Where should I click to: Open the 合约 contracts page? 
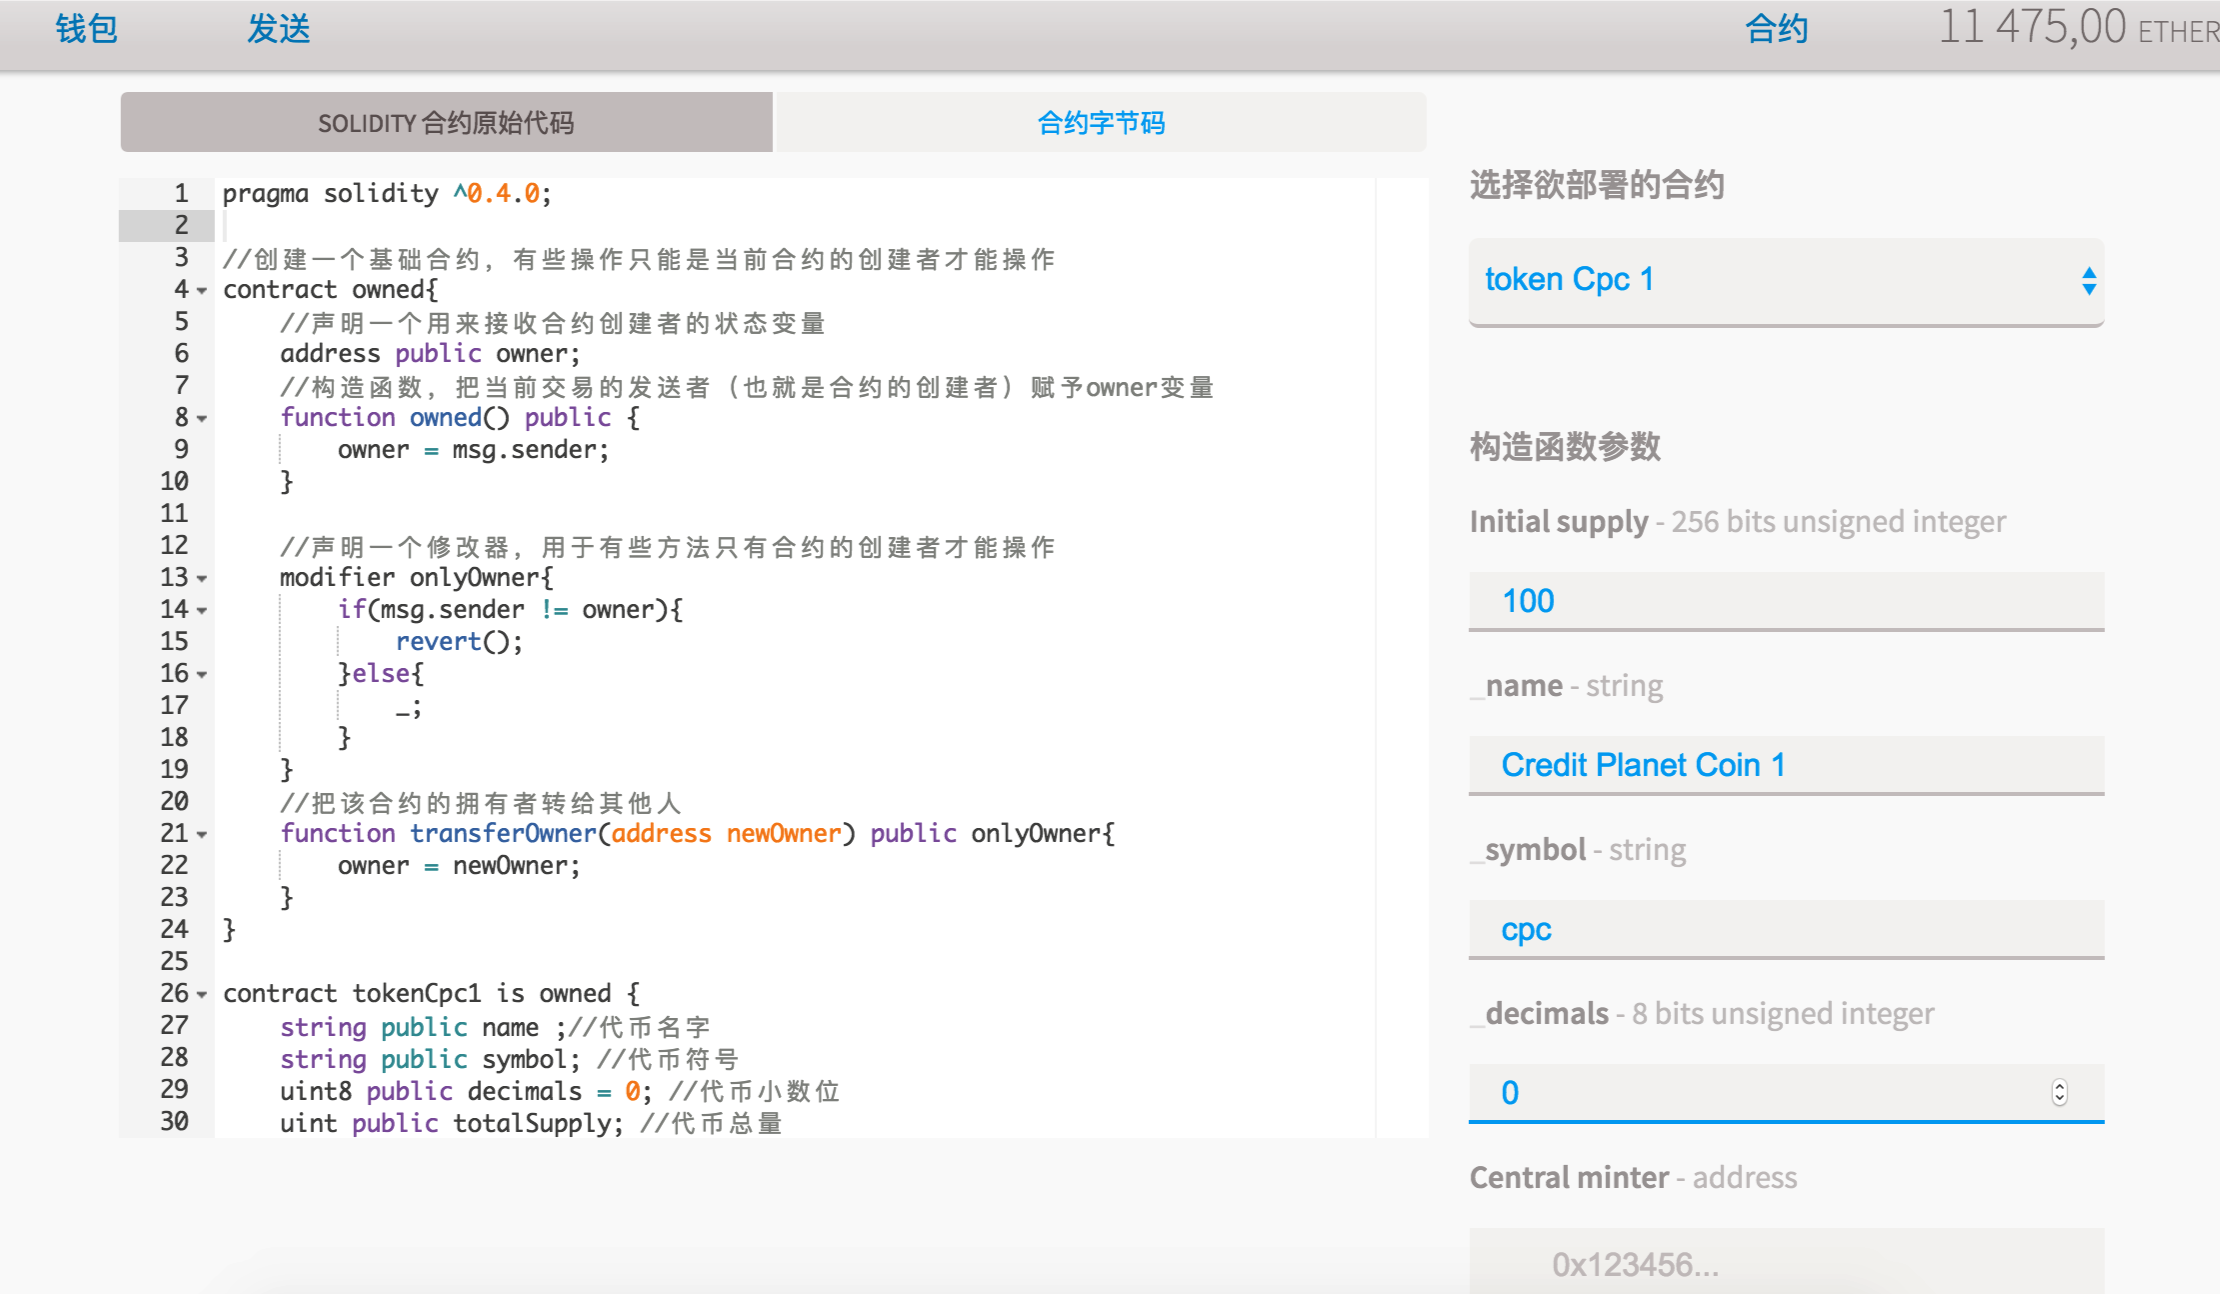point(1776,28)
